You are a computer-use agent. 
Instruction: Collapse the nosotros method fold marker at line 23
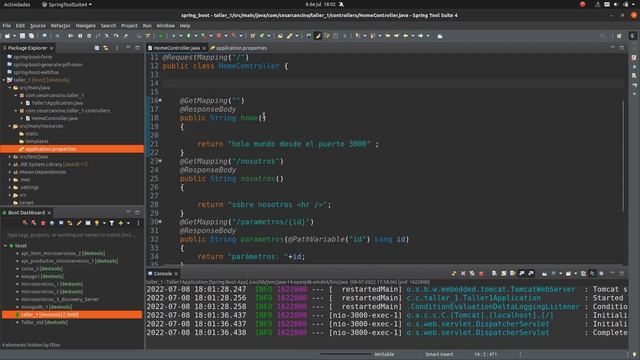point(160,161)
